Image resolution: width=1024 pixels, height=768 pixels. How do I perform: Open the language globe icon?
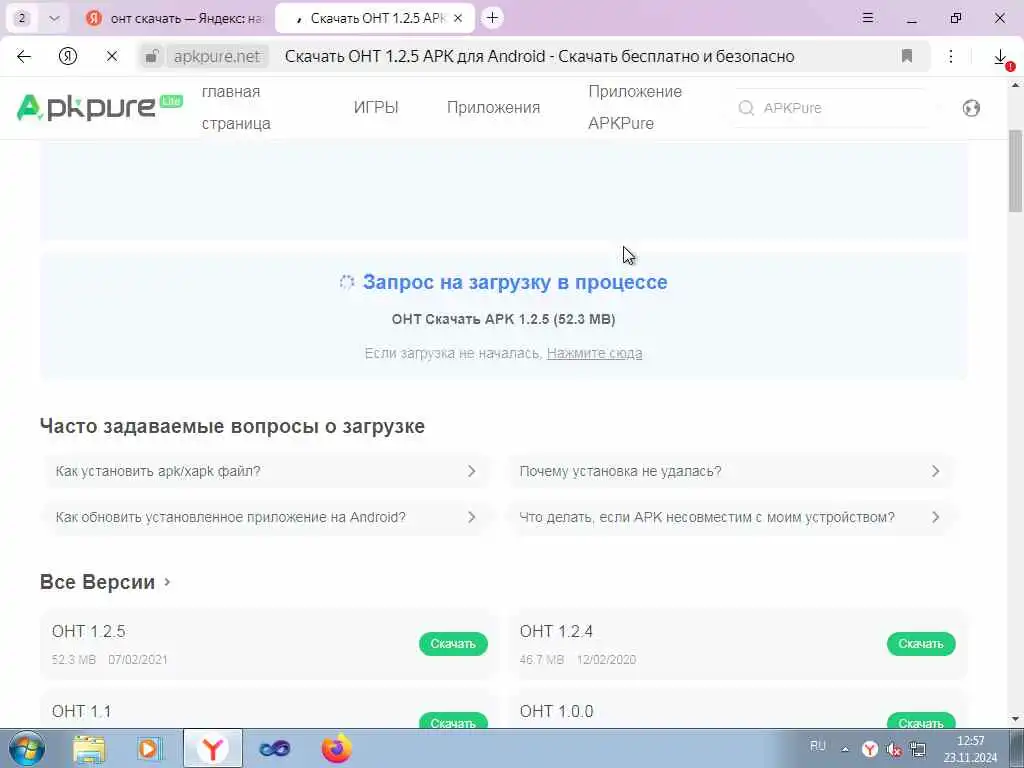click(971, 108)
